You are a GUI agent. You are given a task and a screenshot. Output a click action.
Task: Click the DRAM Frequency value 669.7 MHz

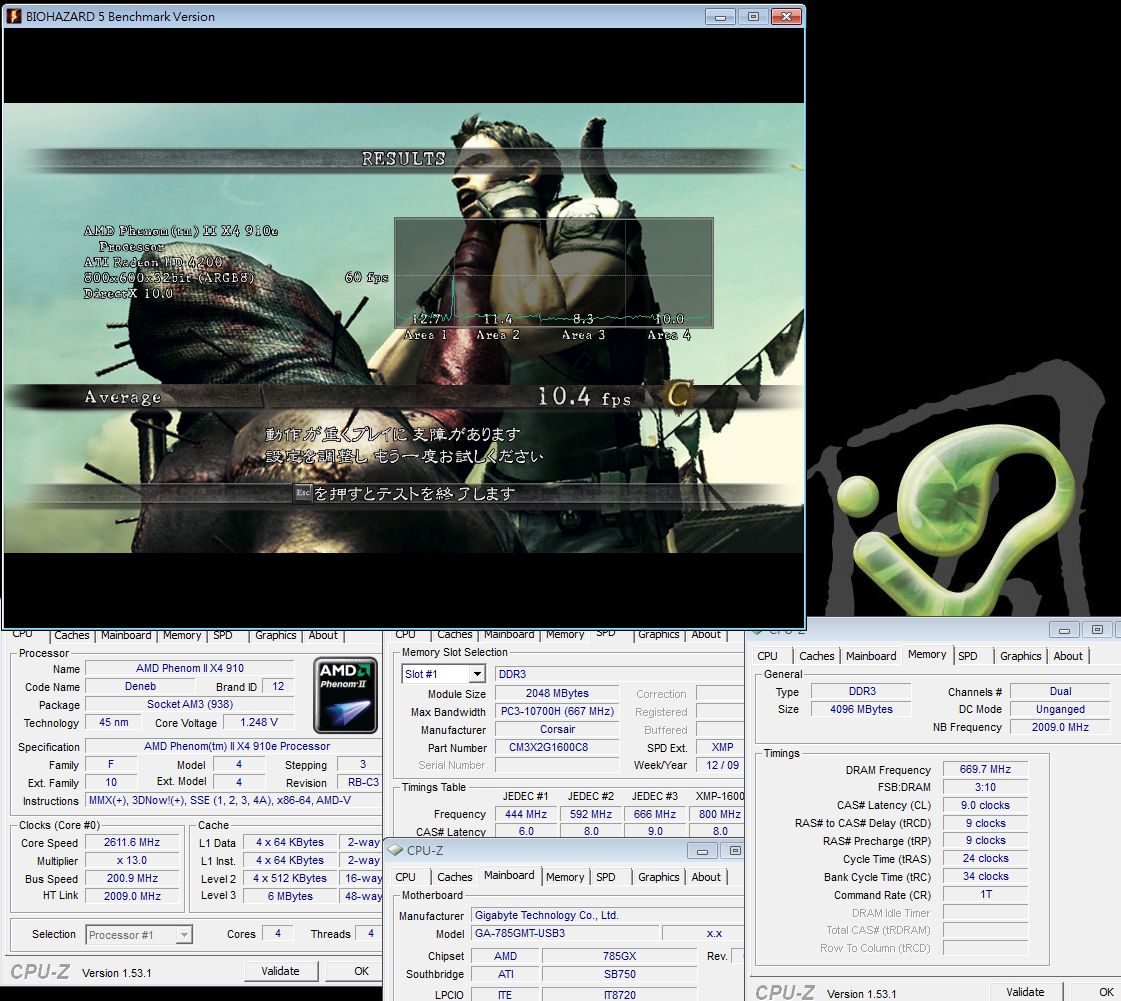point(985,769)
